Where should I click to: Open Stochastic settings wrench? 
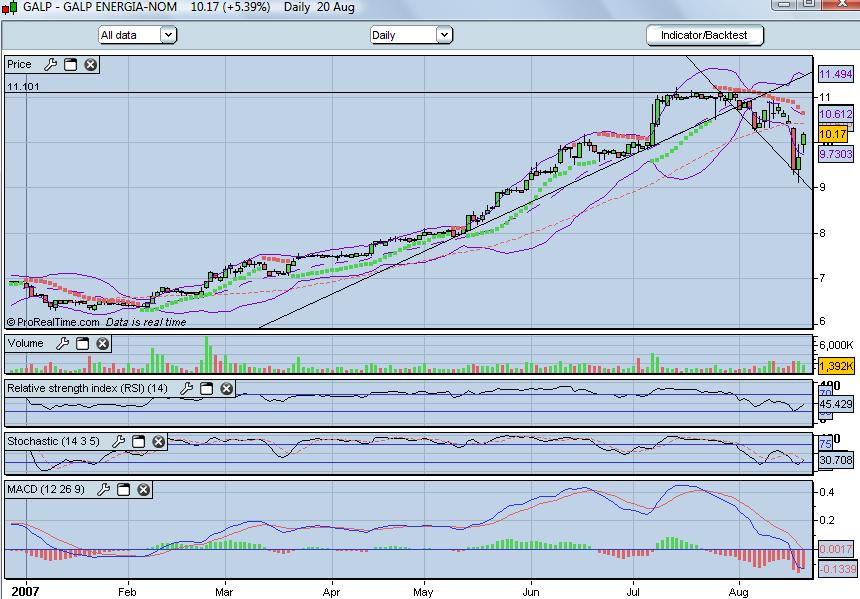click(118, 441)
